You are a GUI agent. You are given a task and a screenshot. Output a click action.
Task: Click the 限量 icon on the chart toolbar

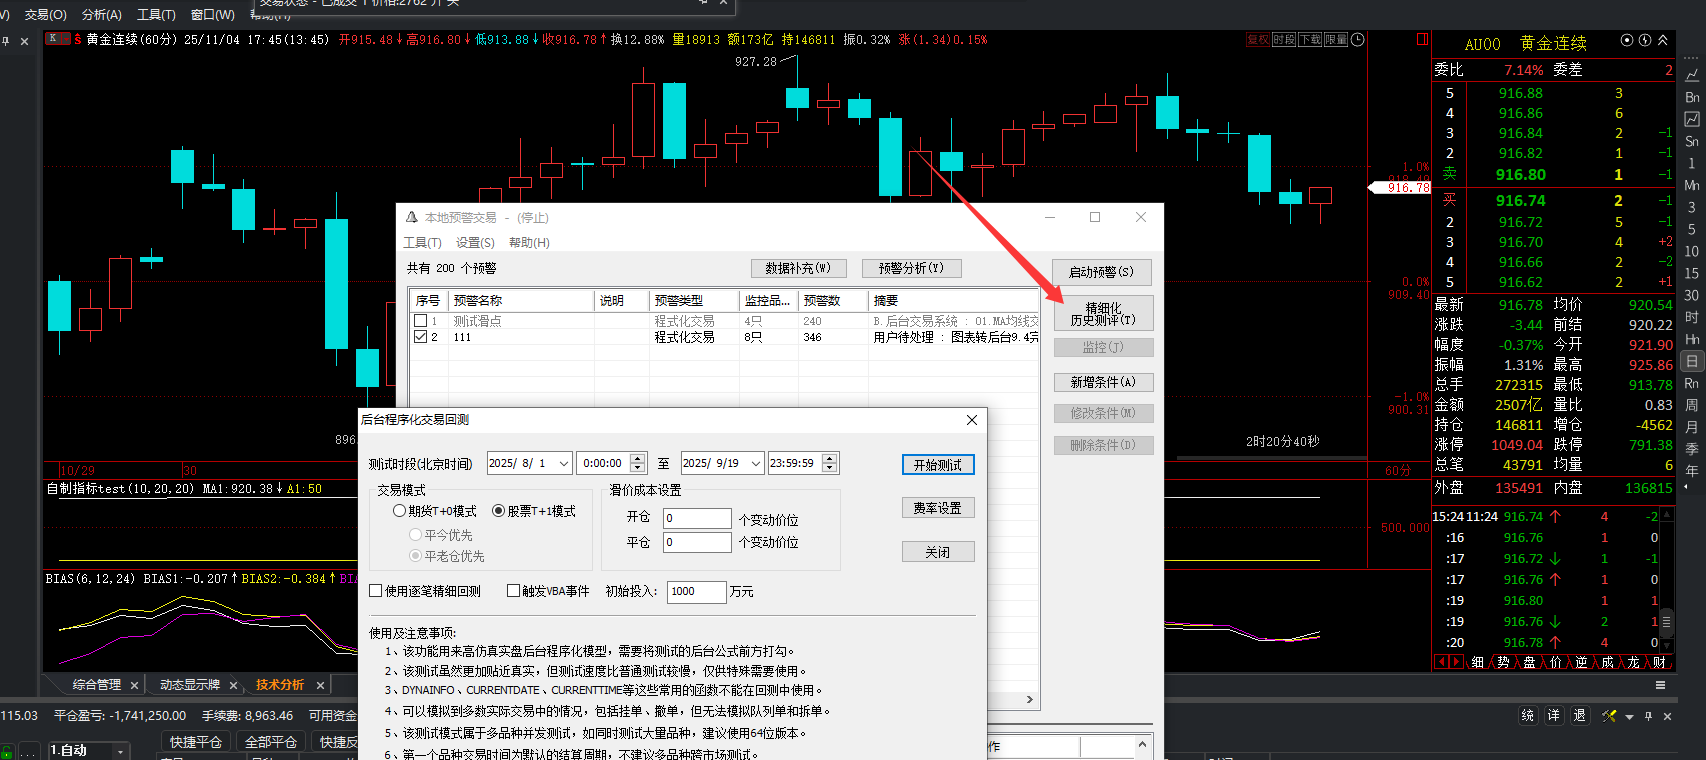tap(1336, 40)
